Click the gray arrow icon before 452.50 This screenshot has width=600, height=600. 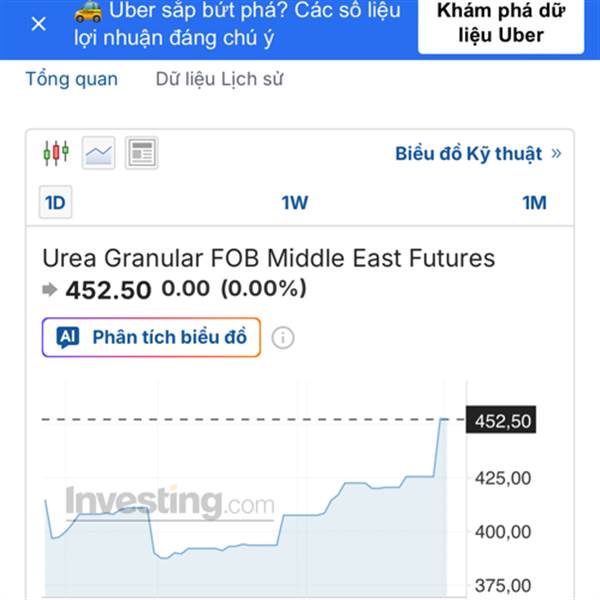(51, 290)
